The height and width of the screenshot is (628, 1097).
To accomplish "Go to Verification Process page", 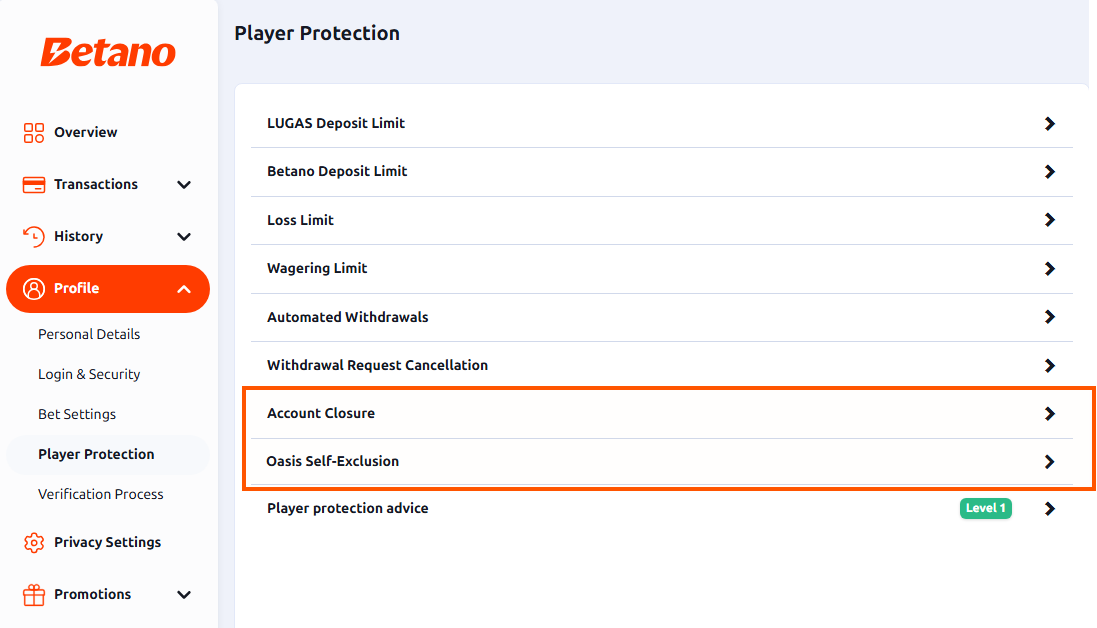I will tap(101, 494).
